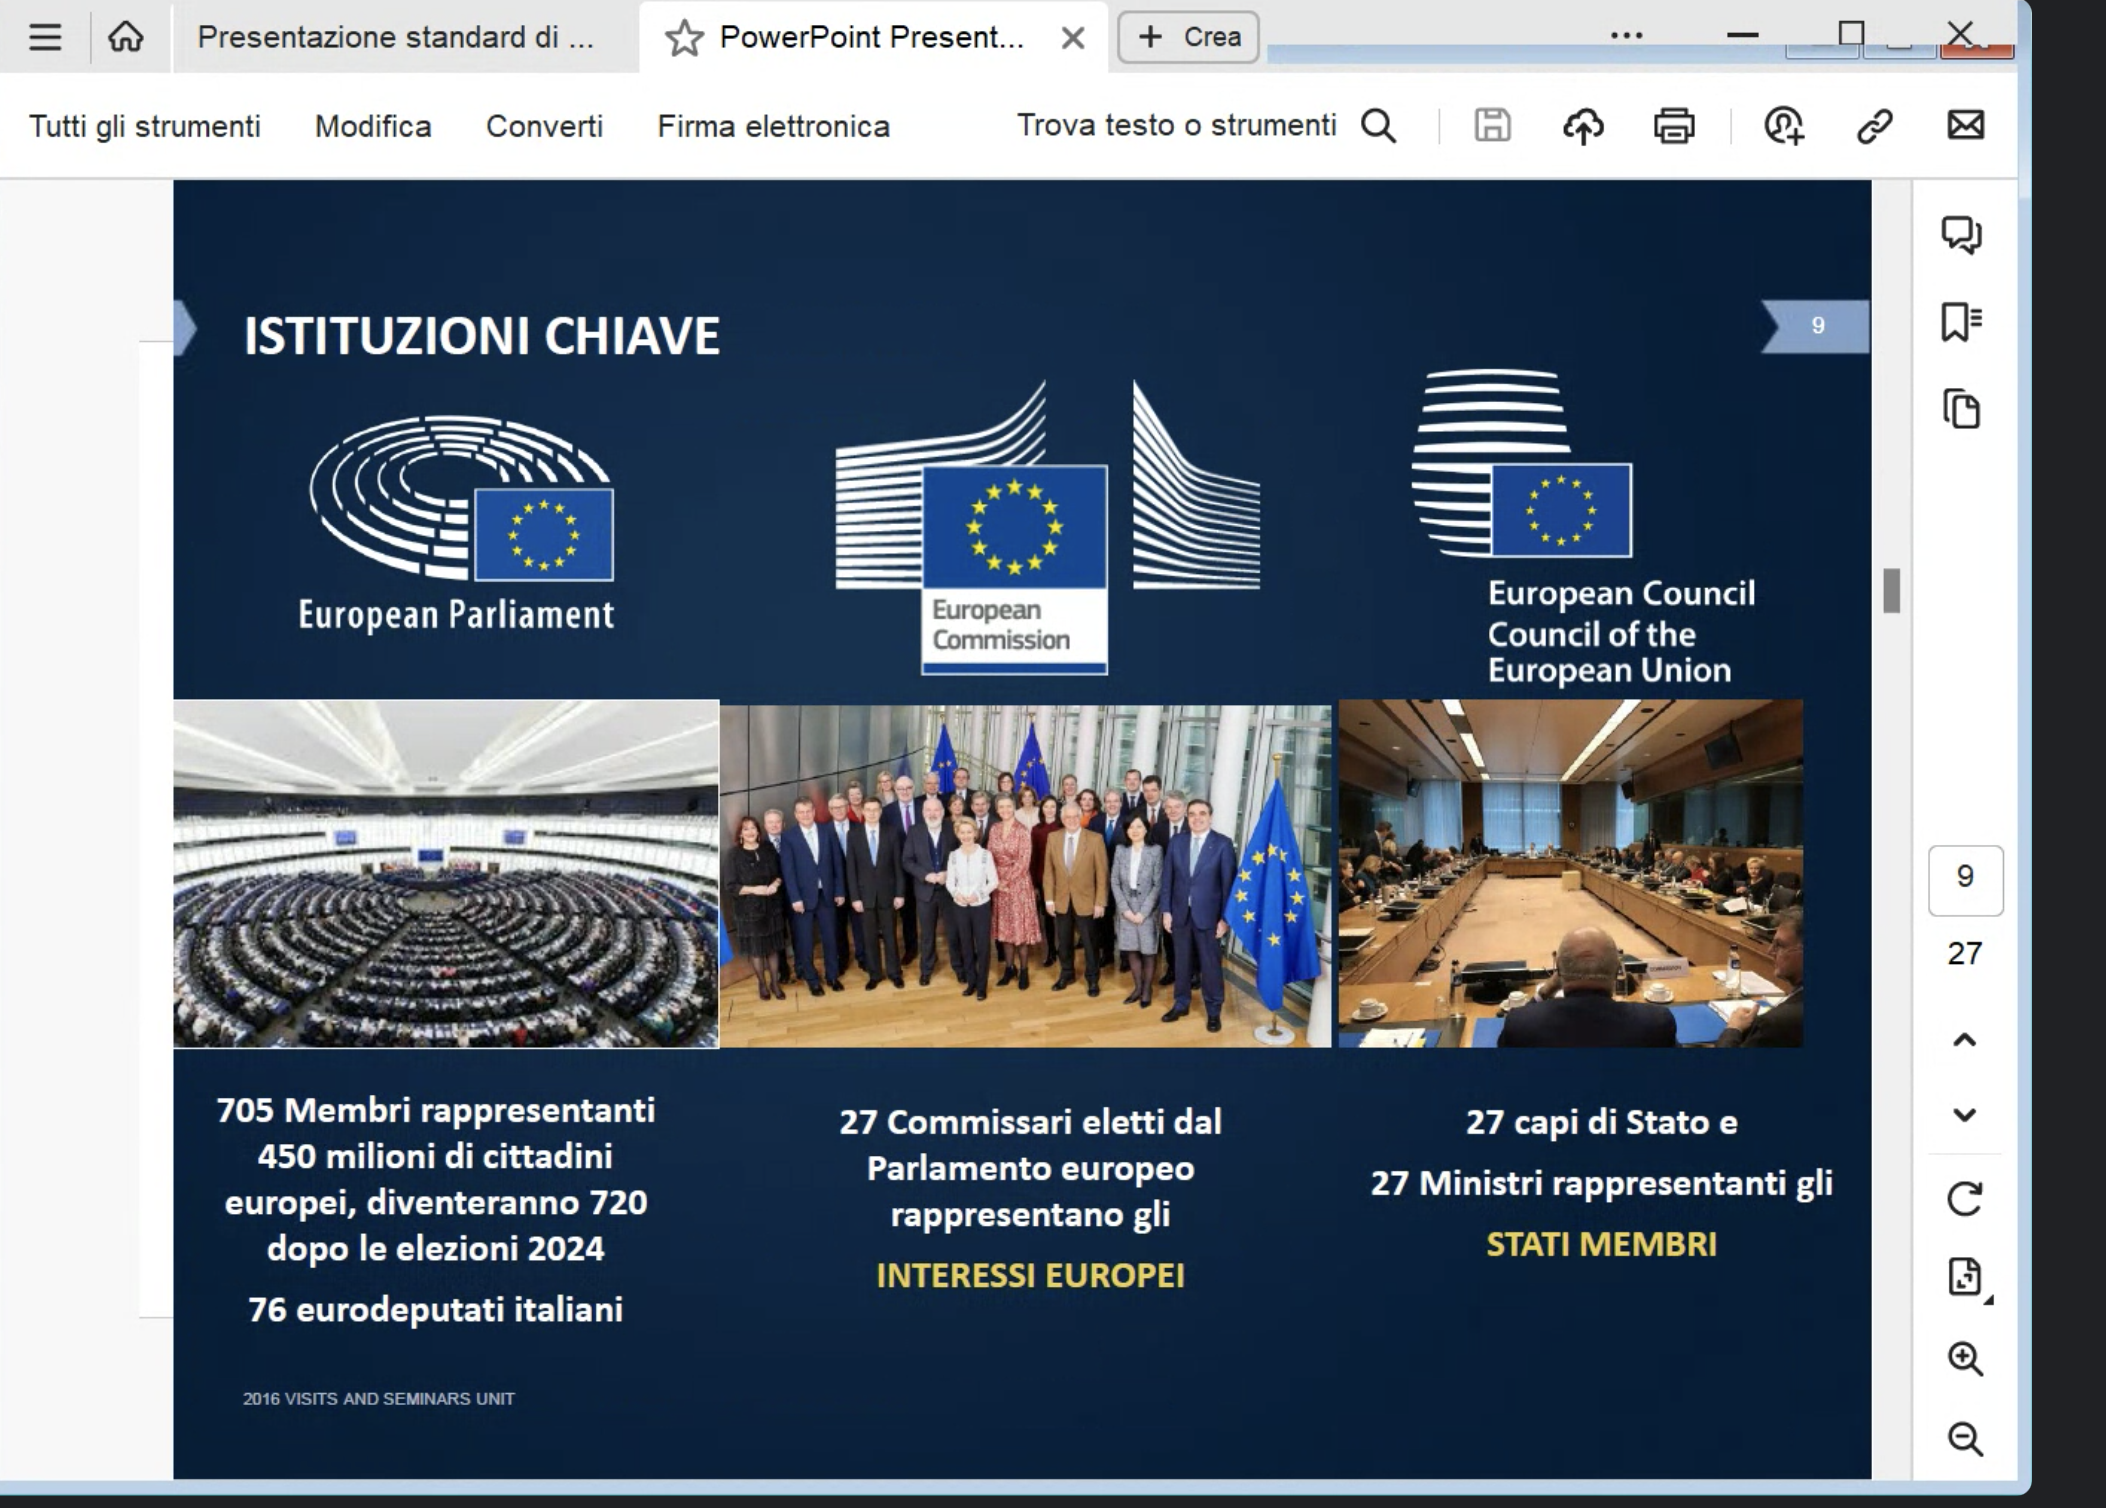Click the 76 eurodeputati italiani text
The height and width of the screenshot is (1508, 2106).
[x=435, y=1310]
